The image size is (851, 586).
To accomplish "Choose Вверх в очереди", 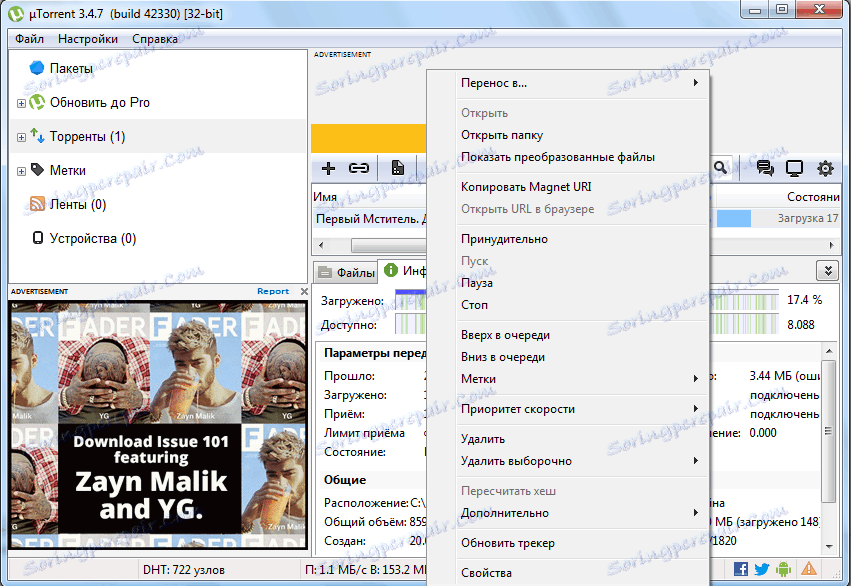I will coord(581,335).
